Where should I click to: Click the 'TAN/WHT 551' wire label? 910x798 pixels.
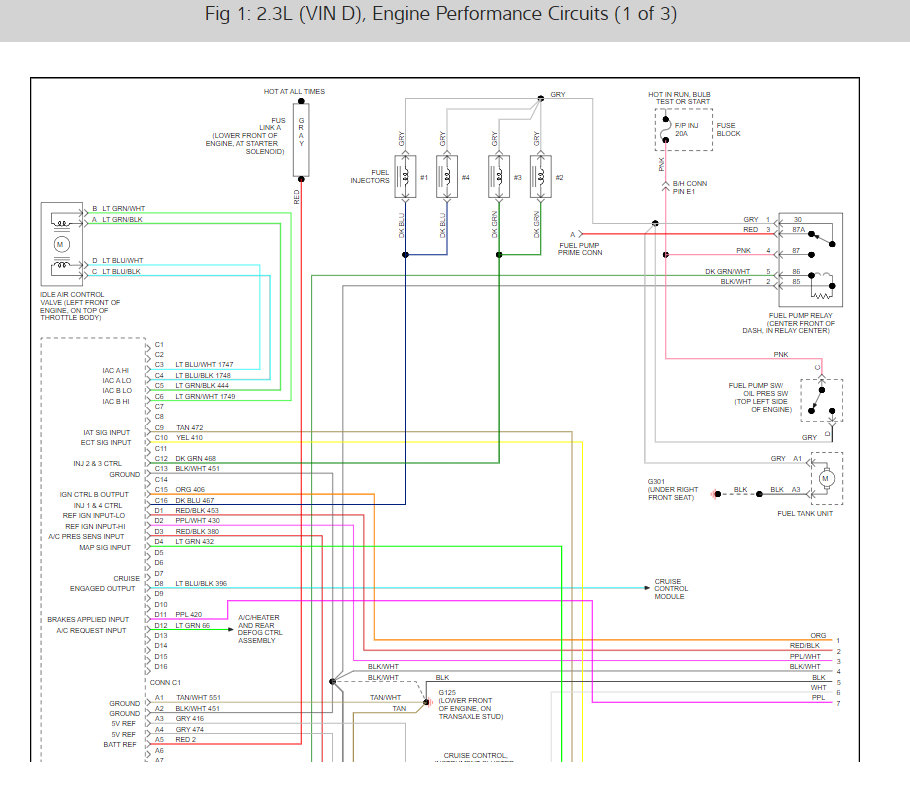tap(198, 698)
